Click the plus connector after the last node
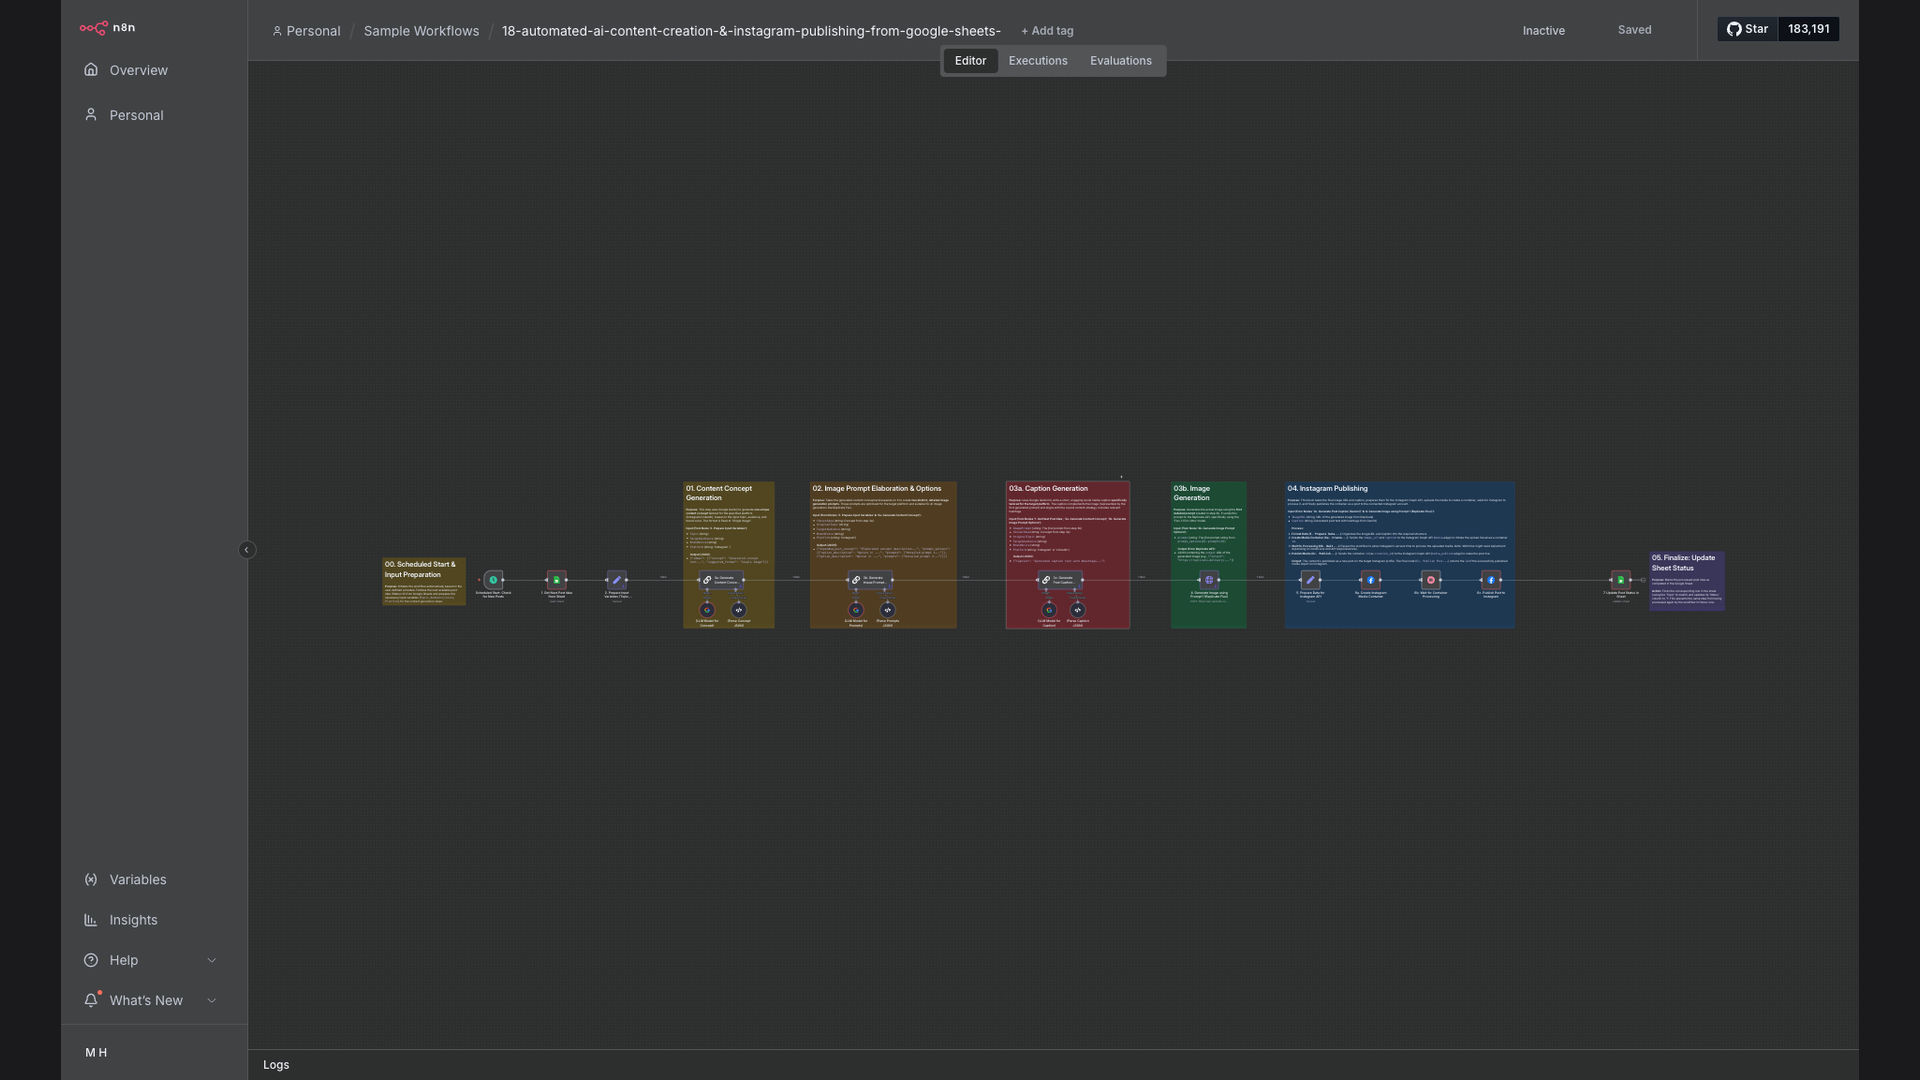Screen dimensions: 1920x1080 1643,580
